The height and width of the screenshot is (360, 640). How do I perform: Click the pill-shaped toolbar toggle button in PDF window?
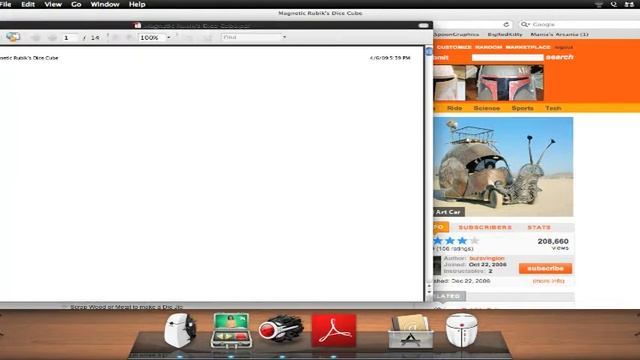(x=424, y=25)
